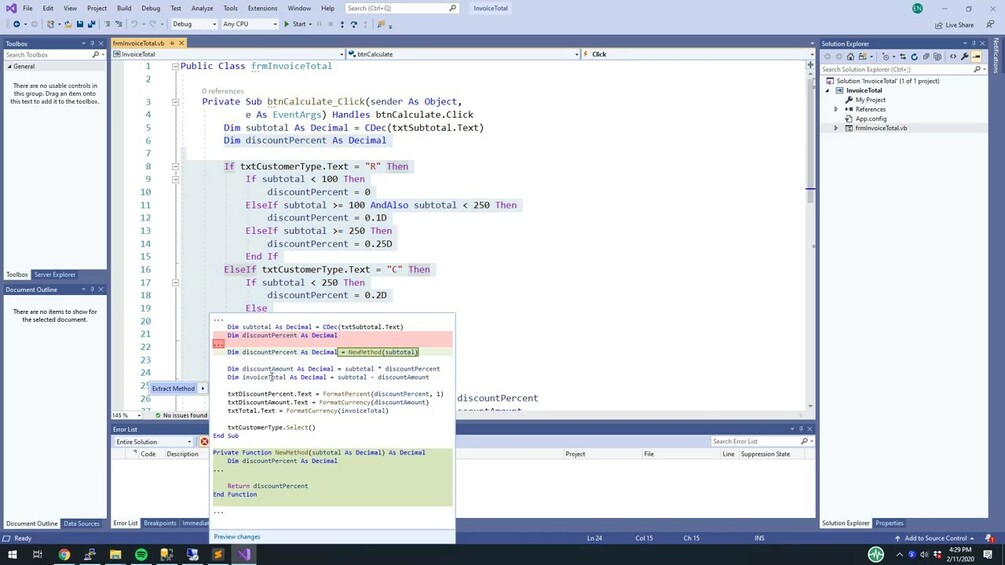Click the Navigate Backward toolbar icon

17,24
